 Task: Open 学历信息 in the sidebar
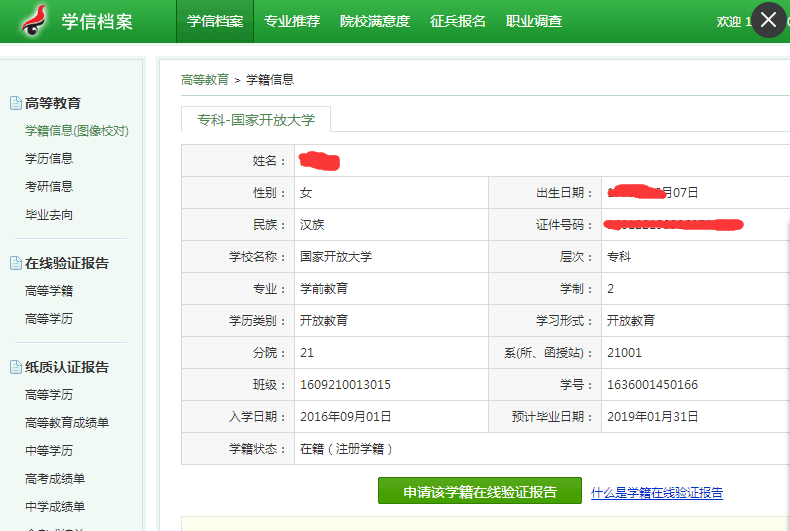click(49, 159)
